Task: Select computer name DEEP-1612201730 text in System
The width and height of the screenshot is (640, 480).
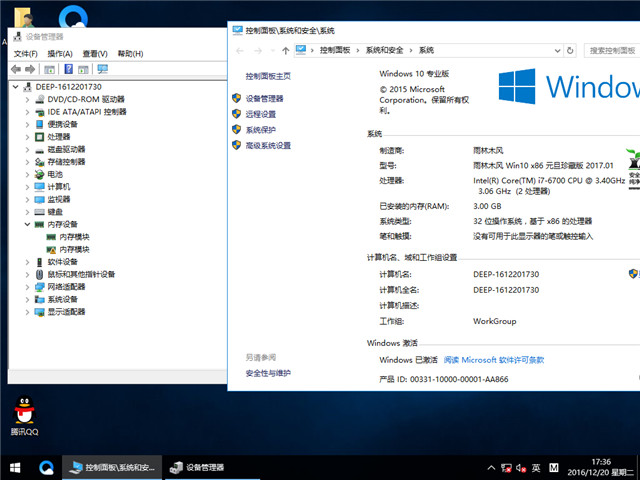Action: (x=506, y=274)
